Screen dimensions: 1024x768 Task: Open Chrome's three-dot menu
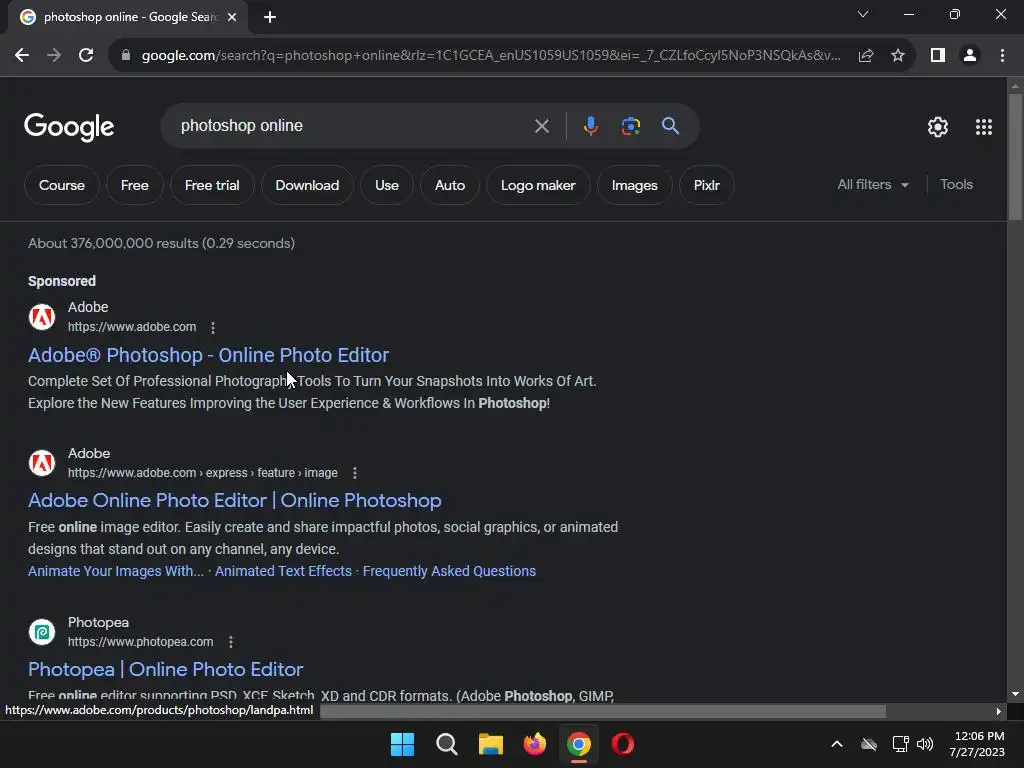(1002, 56)
